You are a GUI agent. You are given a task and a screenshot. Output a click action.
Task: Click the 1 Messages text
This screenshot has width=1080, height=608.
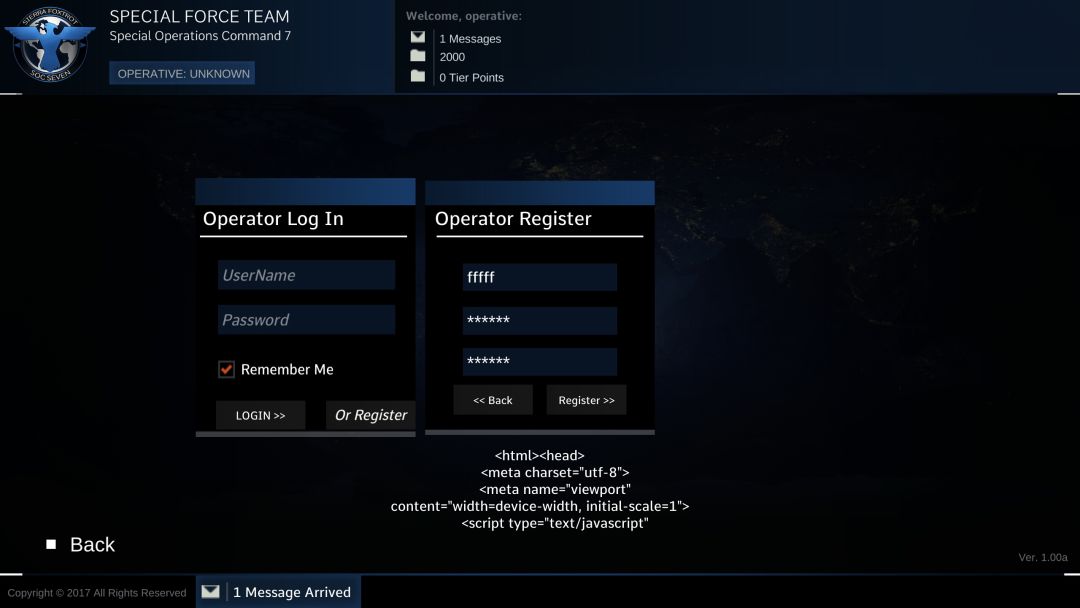[470, 39]
